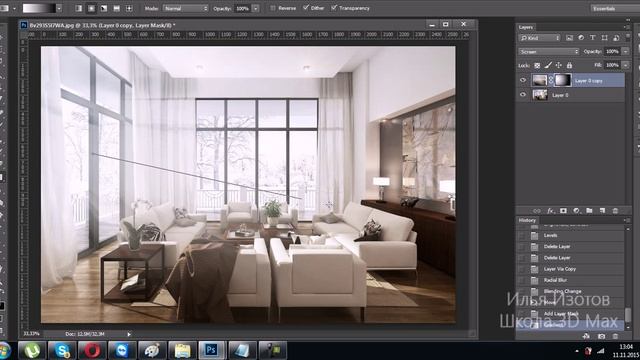Open the gradient Opacity slider arrow
The image size is (640, 360).
[x=256, y=8]
